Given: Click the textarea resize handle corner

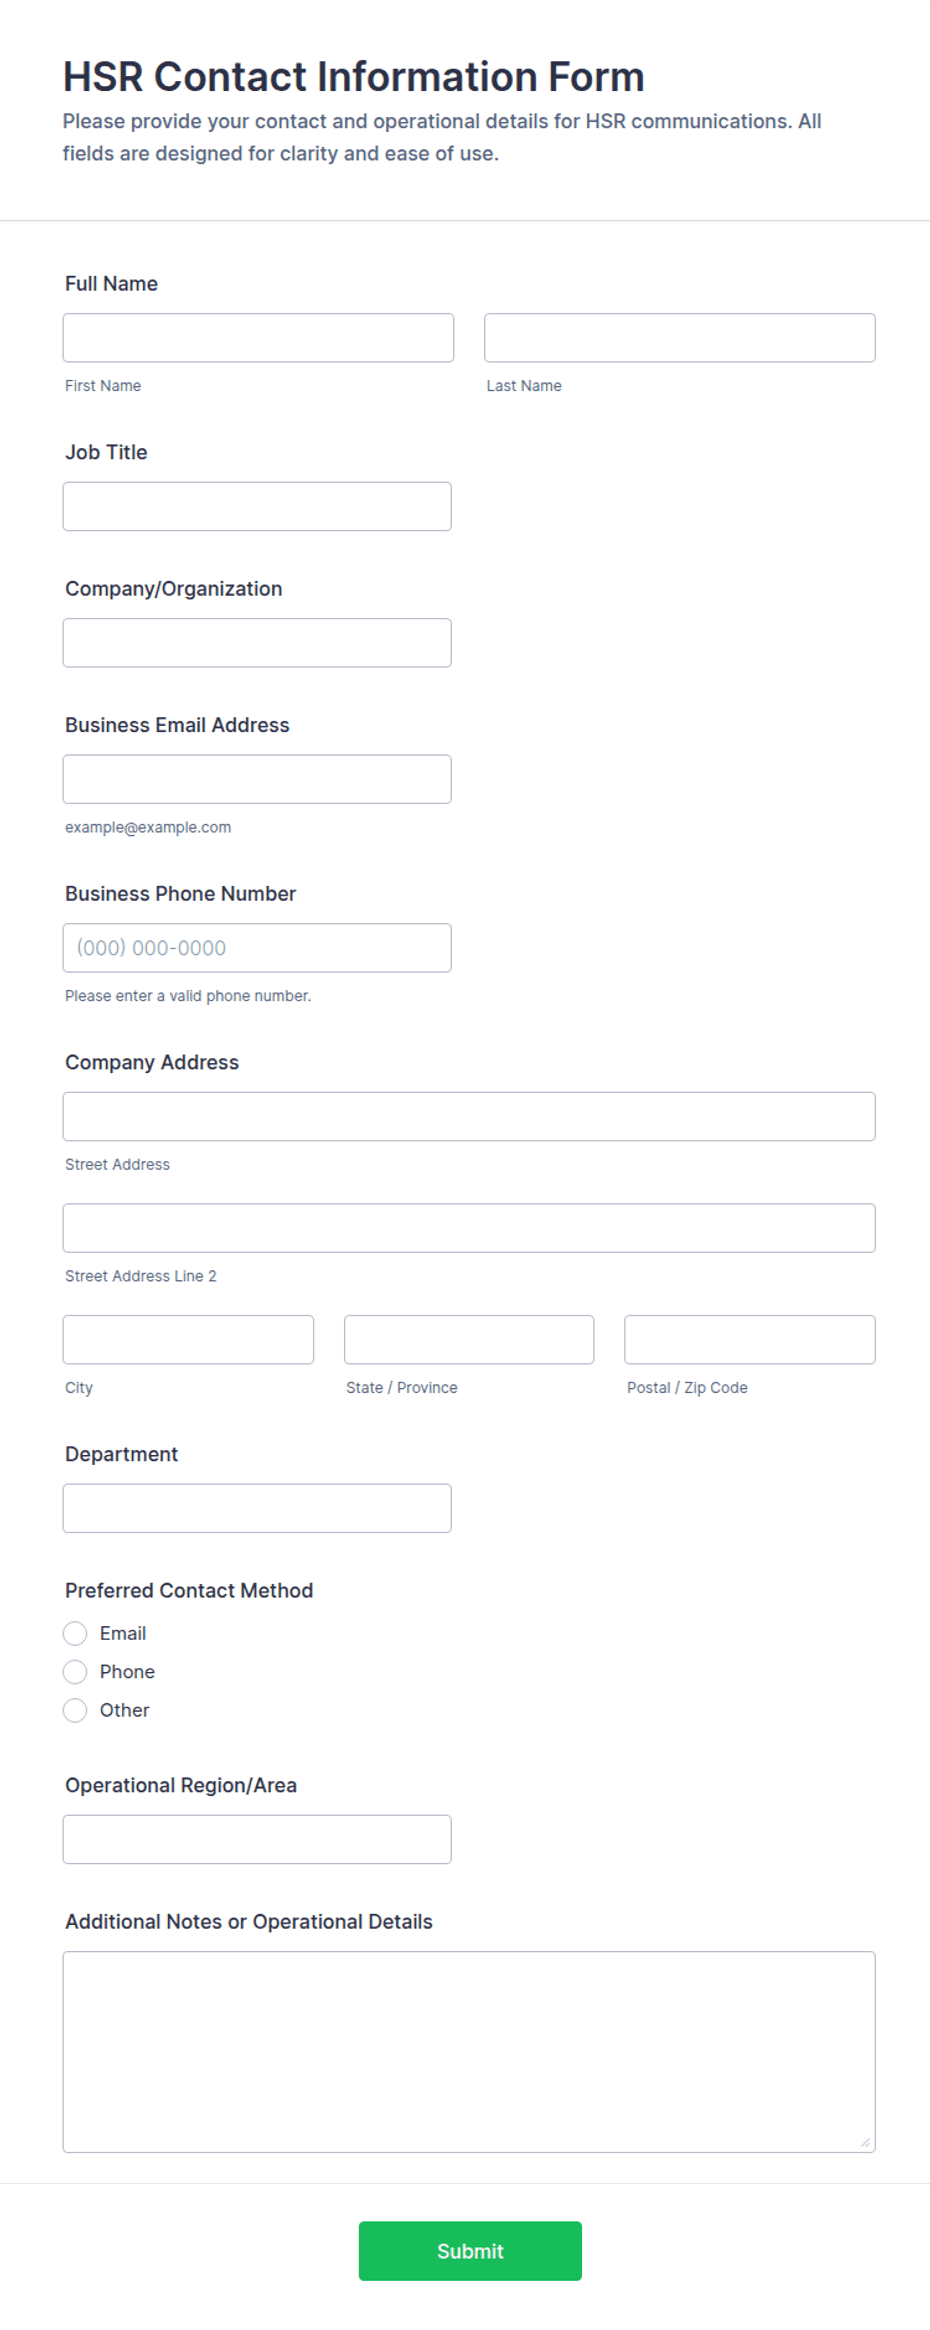Looking at the screenshot, I should pyautogui.click(x=865, y=2142).
